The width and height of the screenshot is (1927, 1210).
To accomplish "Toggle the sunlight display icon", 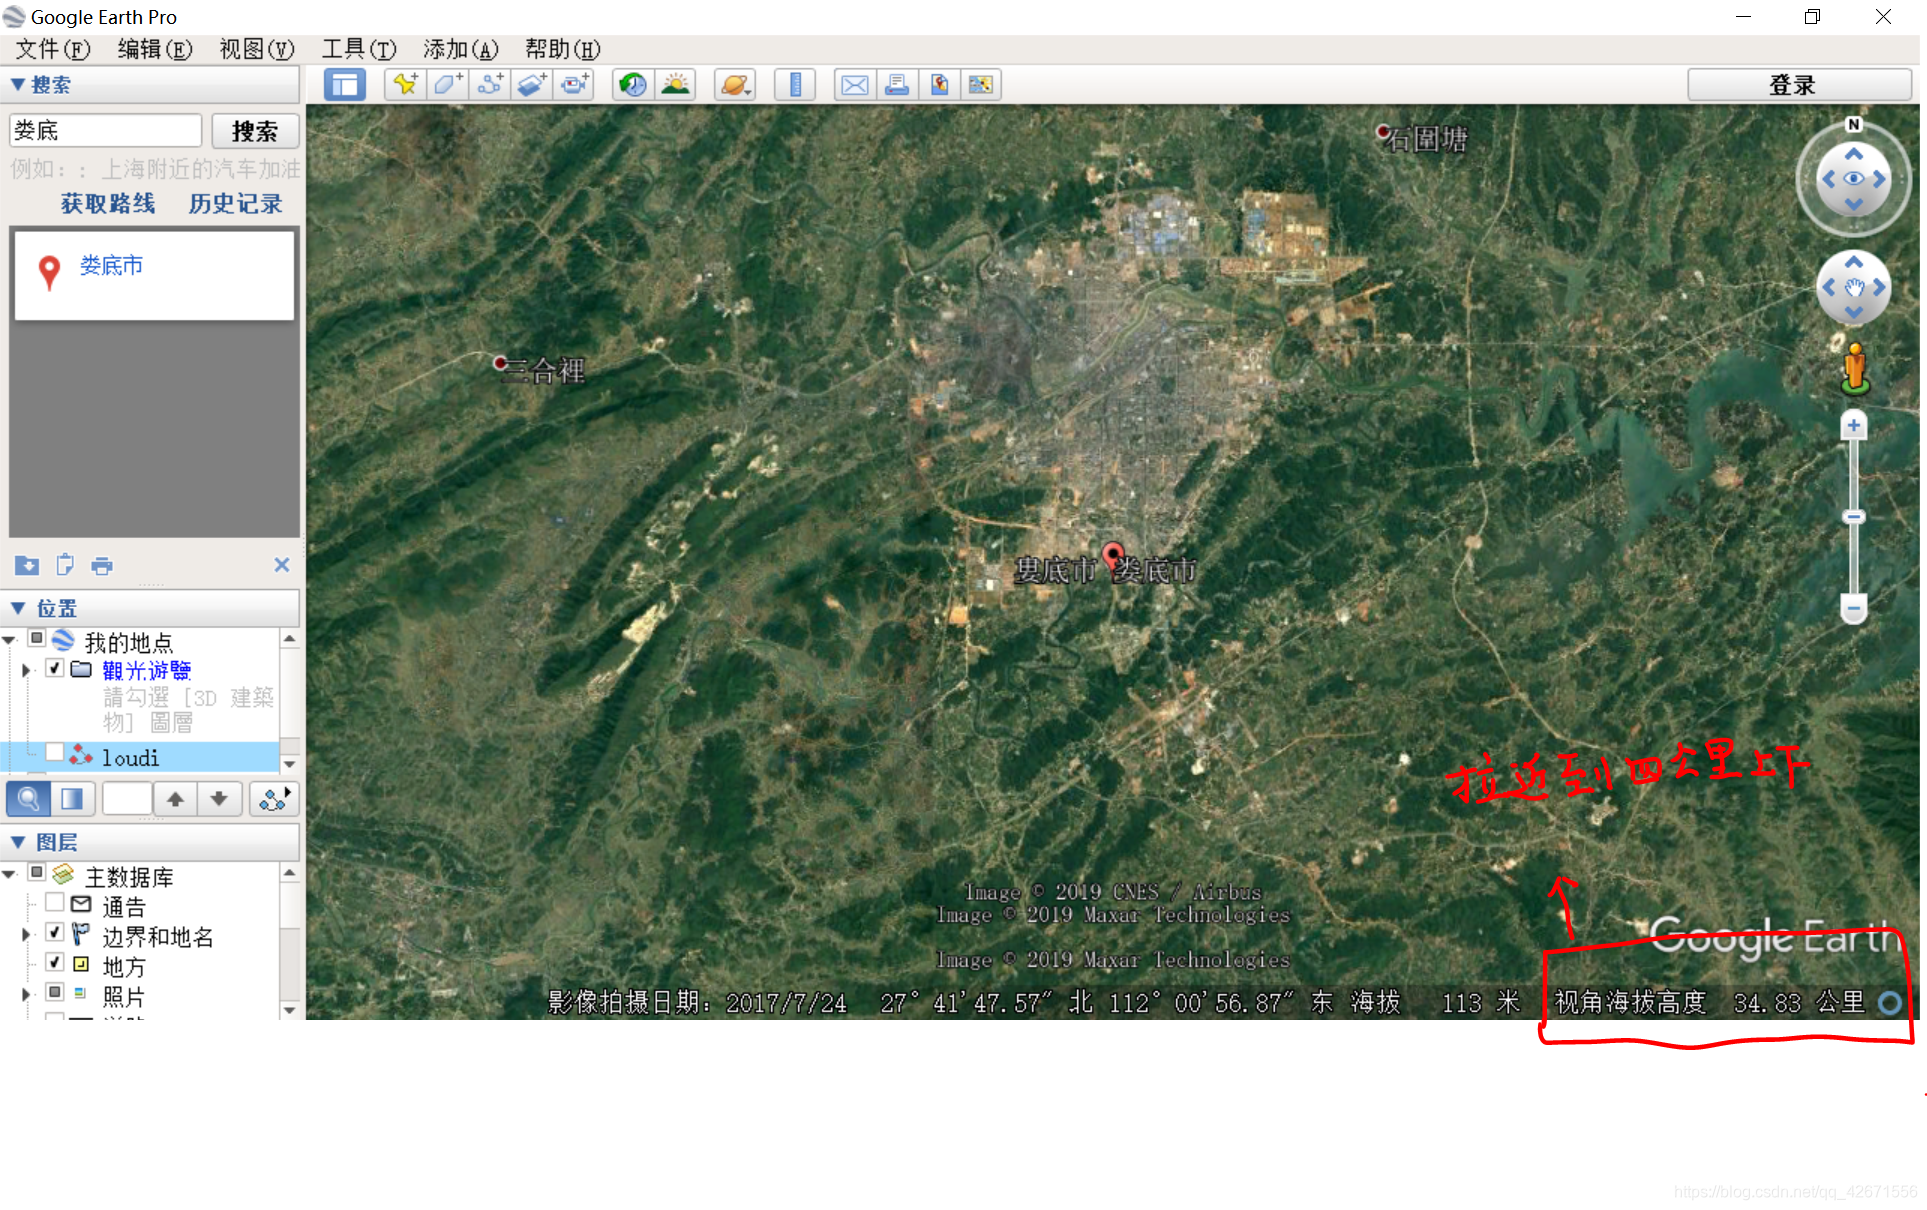I will (x=676, y=85).
